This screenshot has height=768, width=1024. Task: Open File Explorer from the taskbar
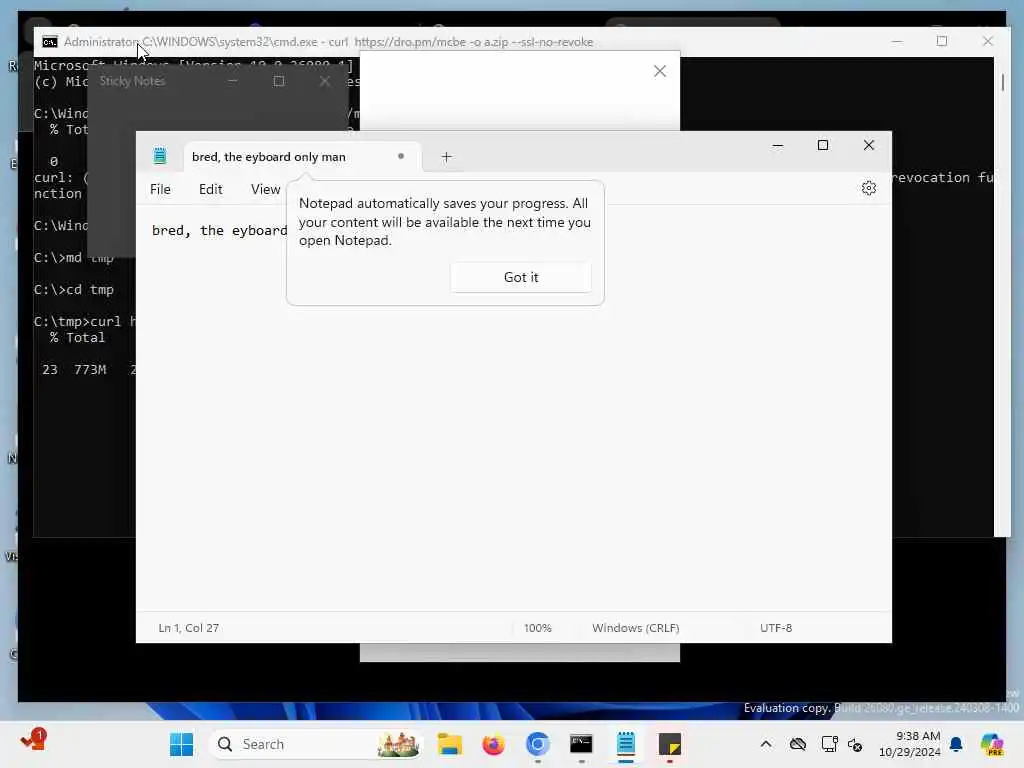click(450, 744)
